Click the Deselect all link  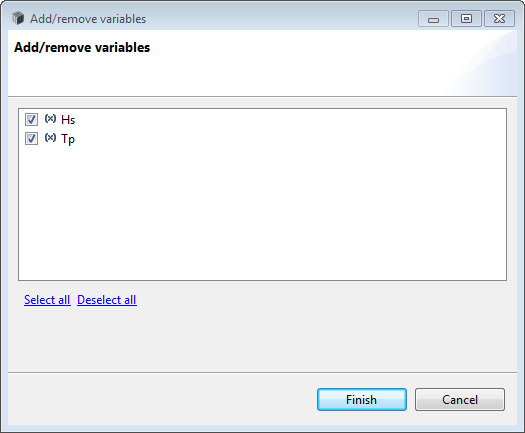point(107,300)
